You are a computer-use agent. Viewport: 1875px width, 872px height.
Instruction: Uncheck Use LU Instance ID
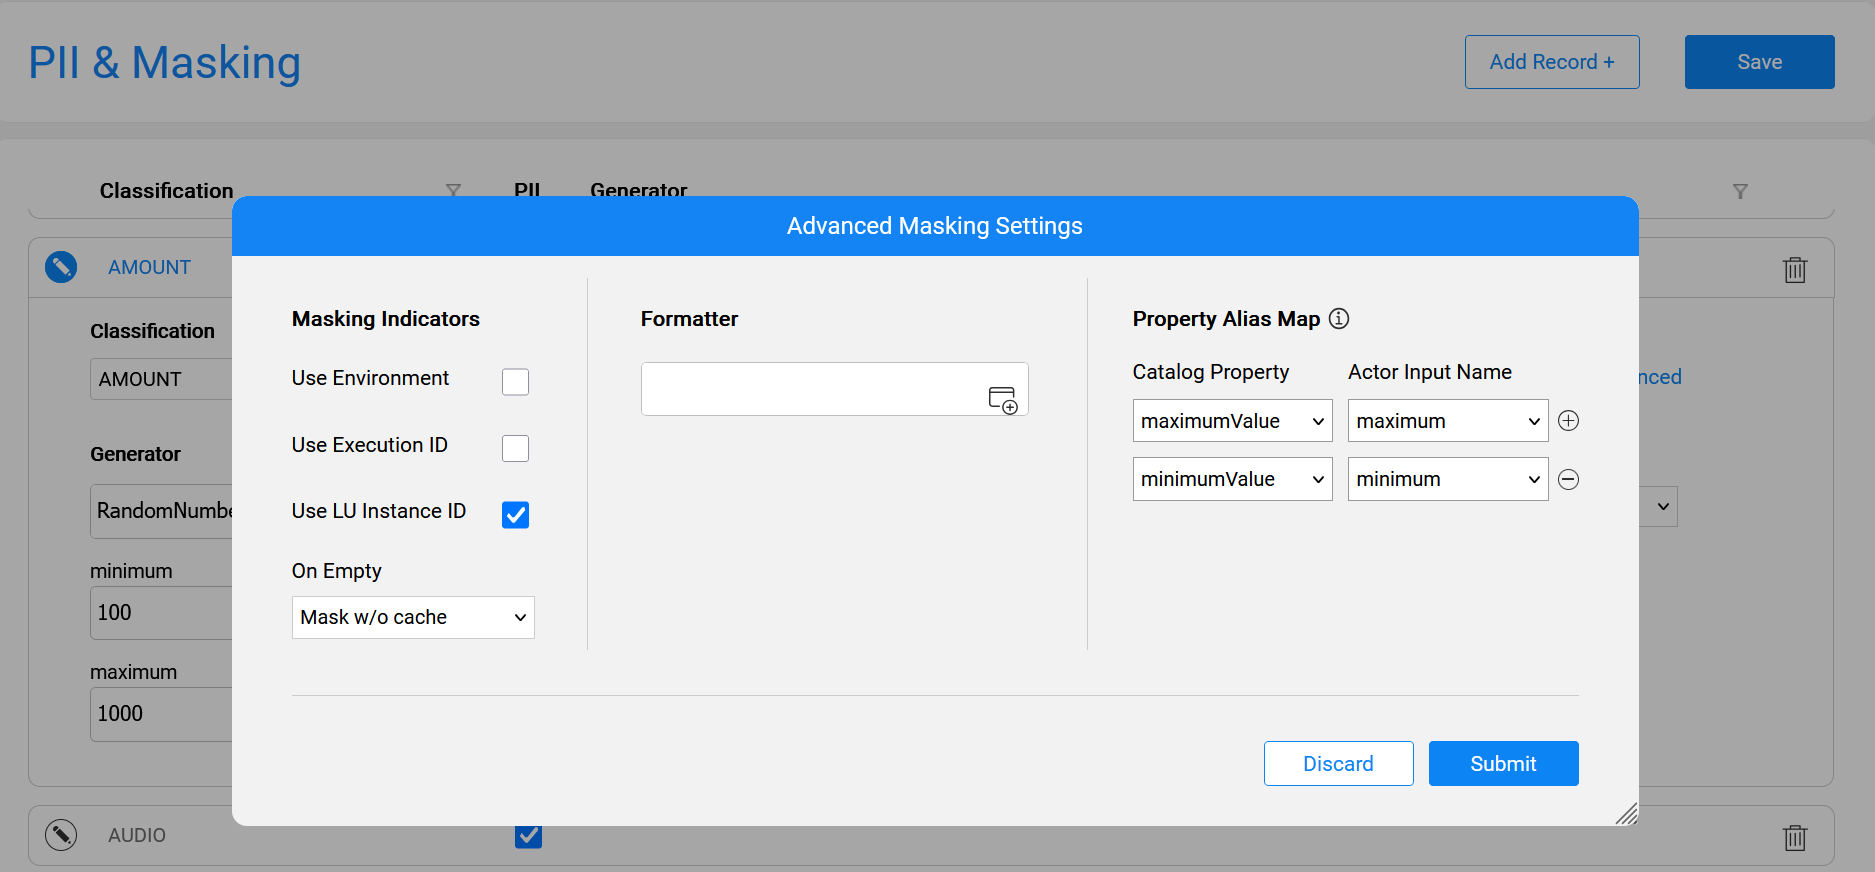pyautogui.click(x=515, y=515)
